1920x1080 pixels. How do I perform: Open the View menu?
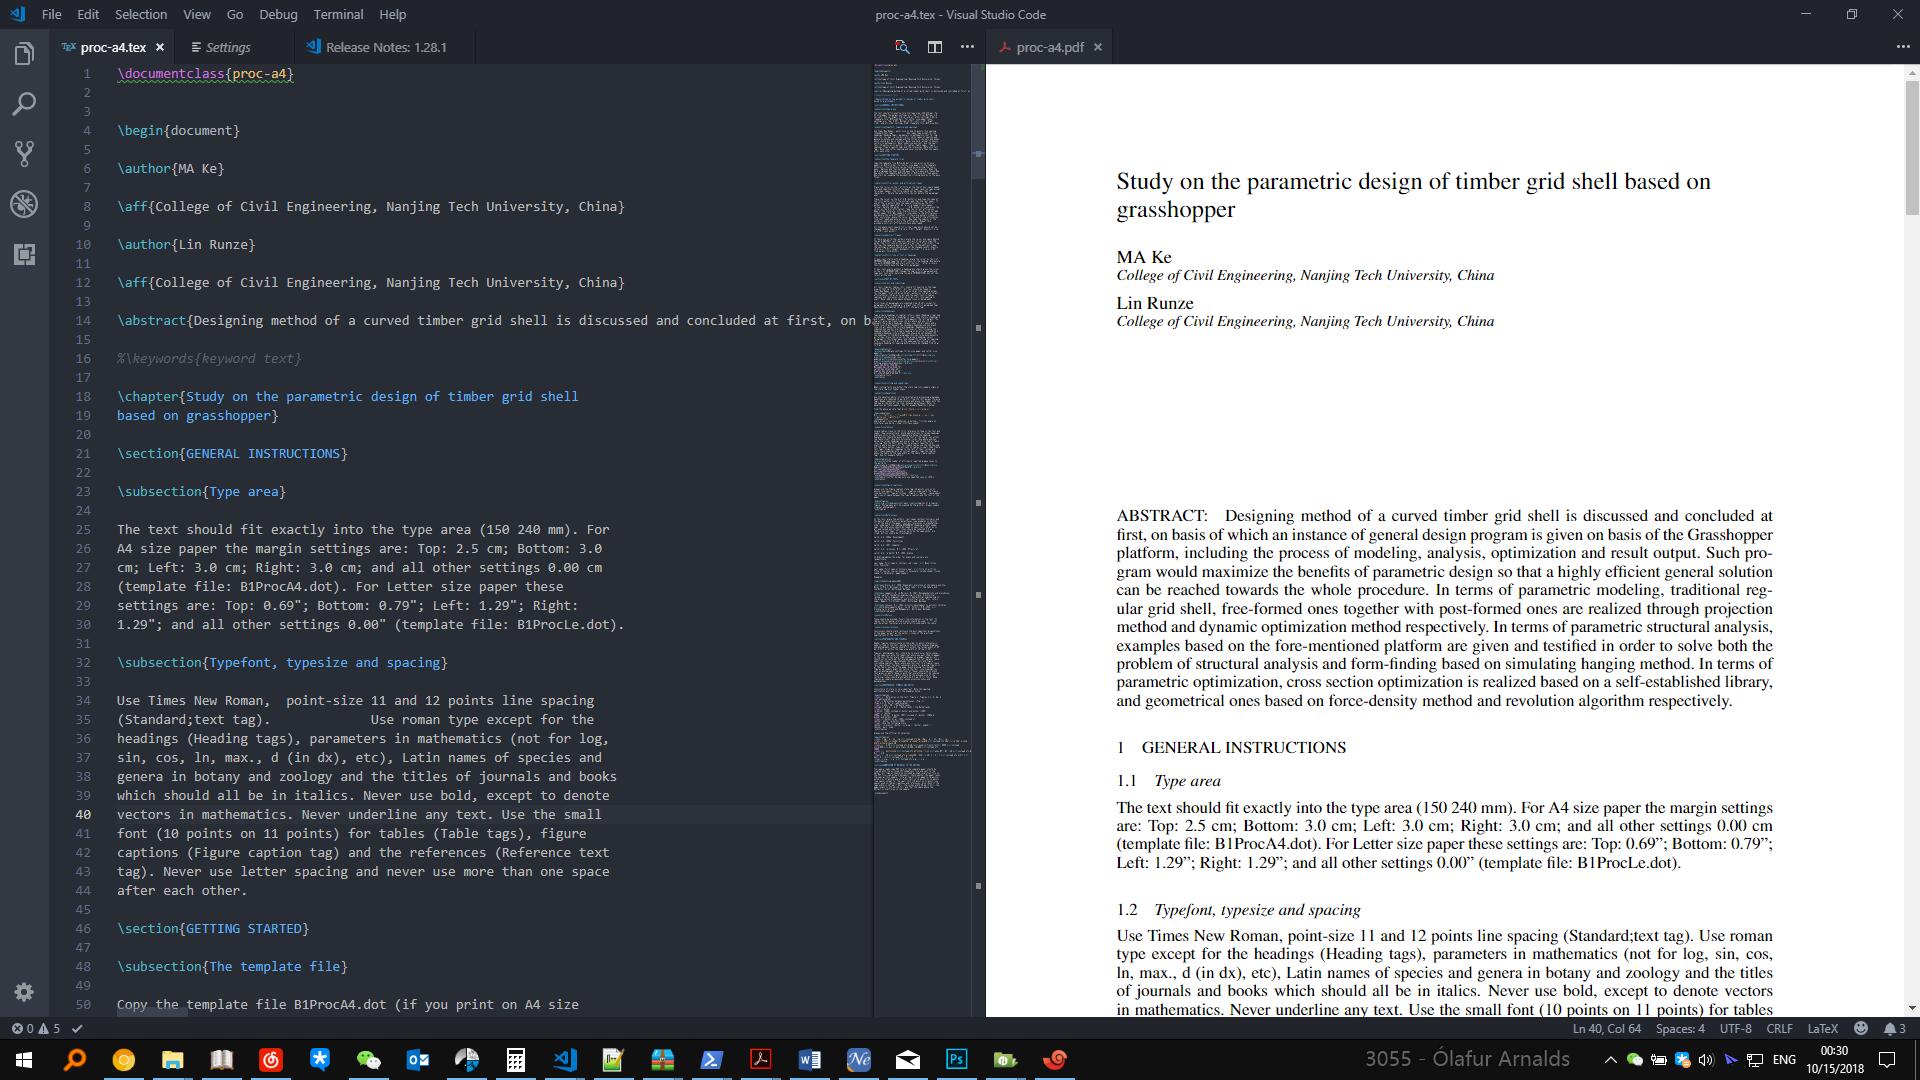197,14
